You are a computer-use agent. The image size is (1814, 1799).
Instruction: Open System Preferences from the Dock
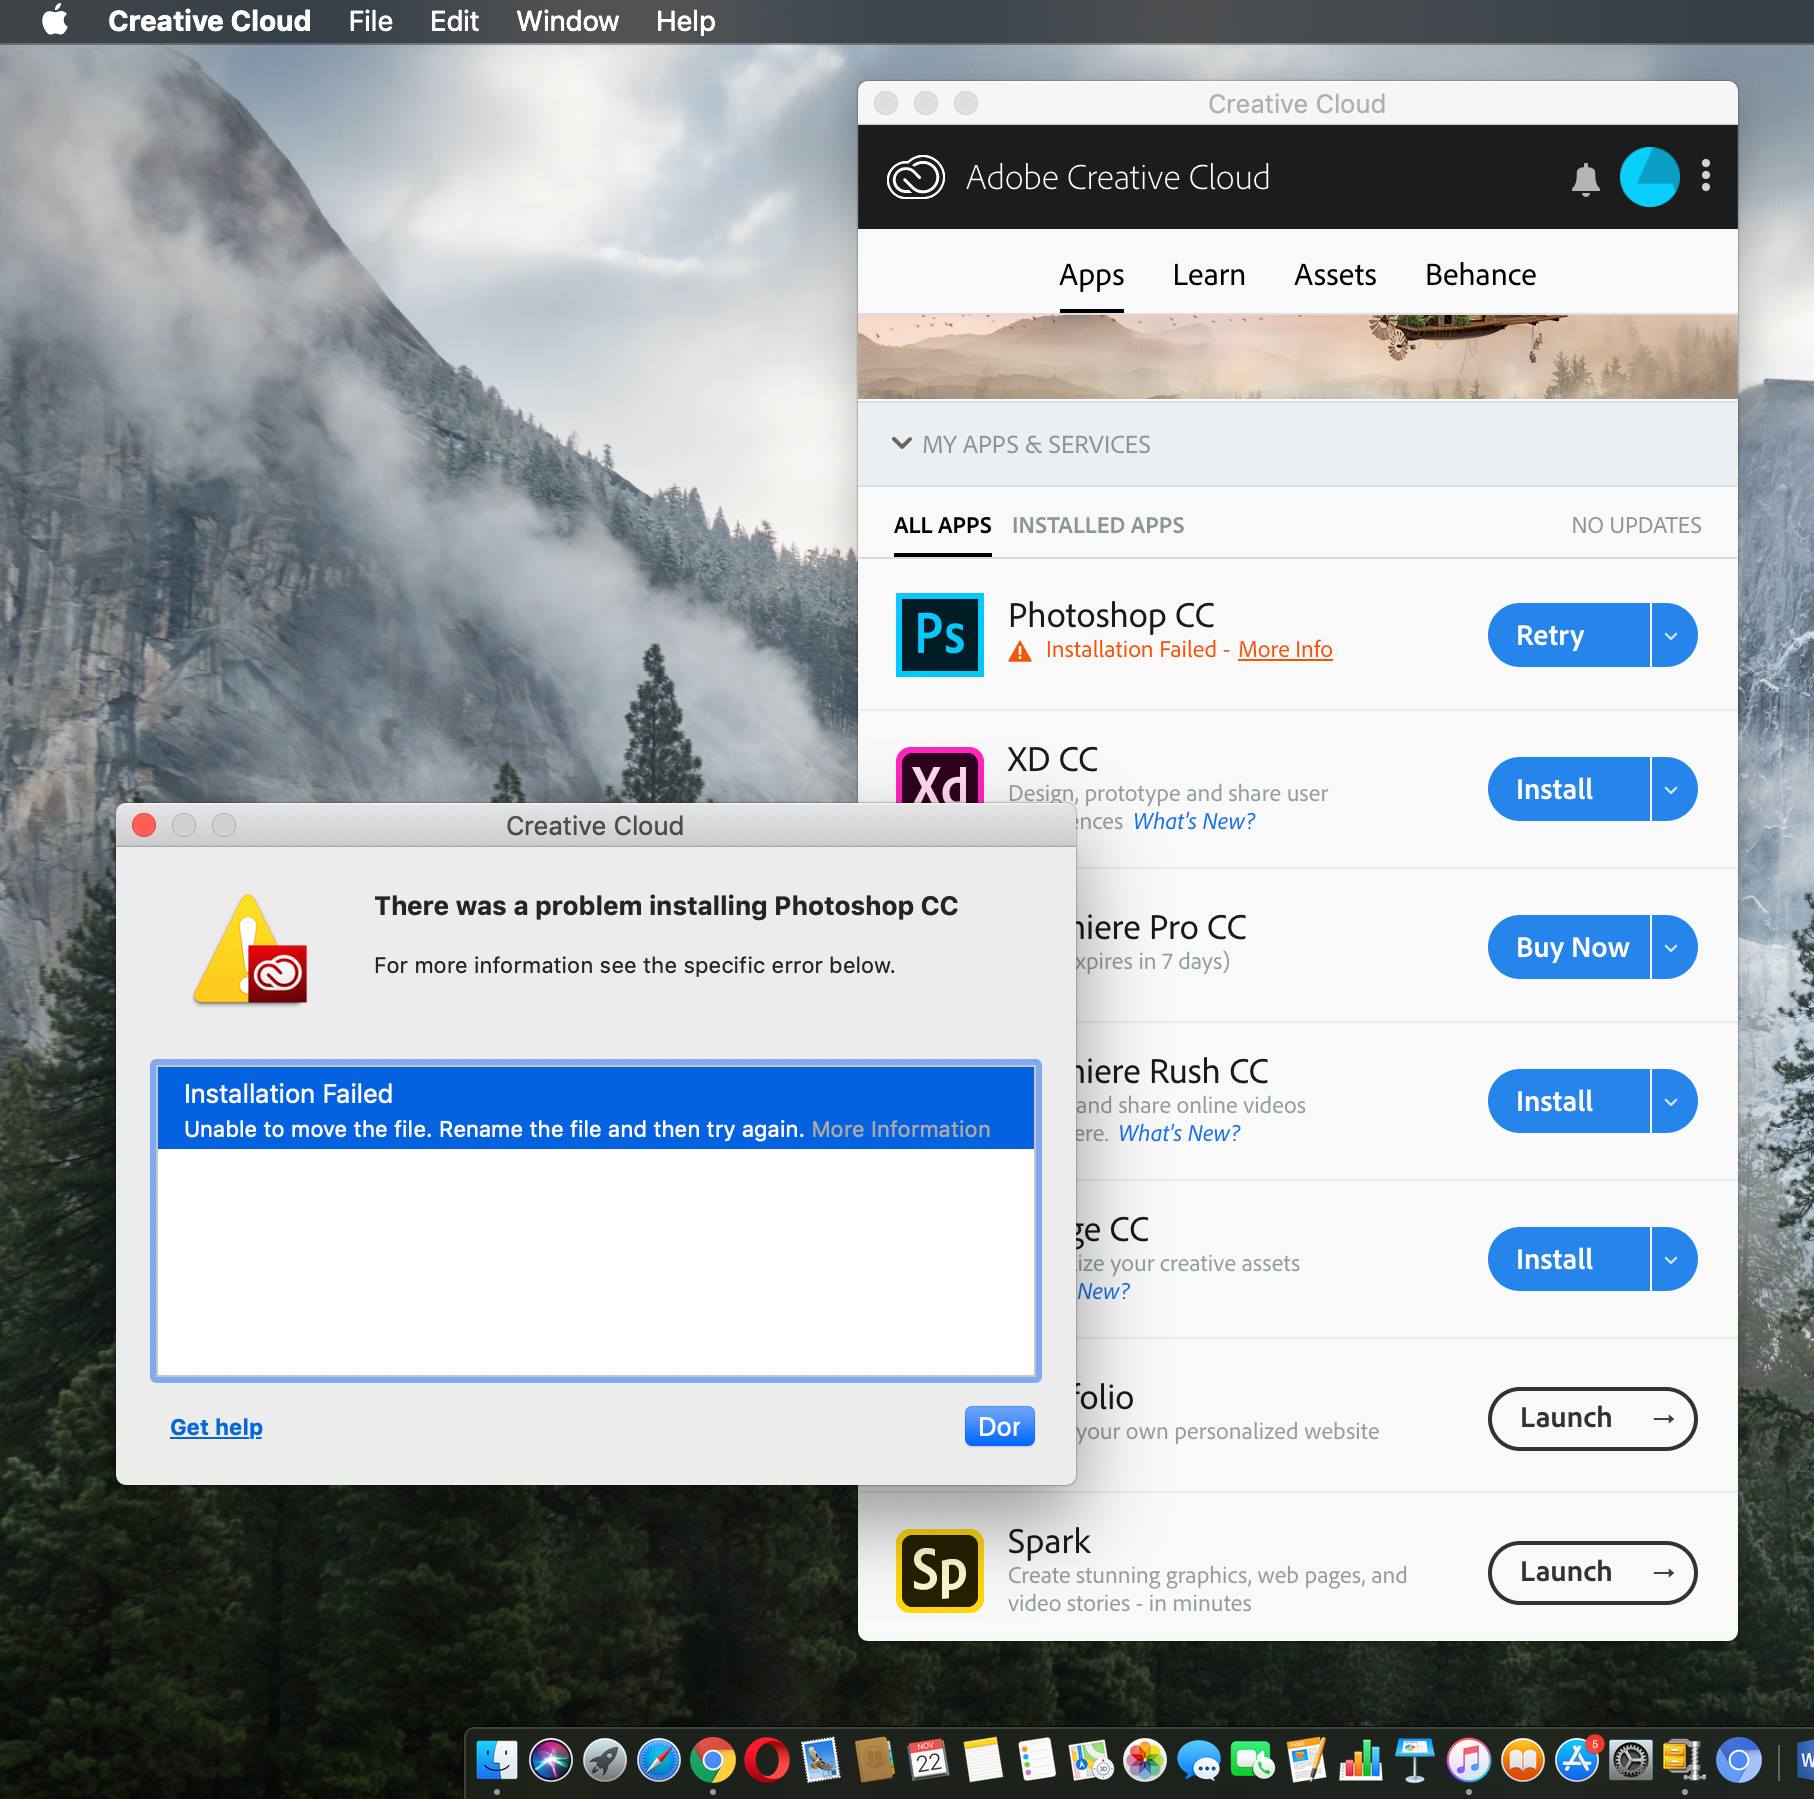click(1631, 1761)
